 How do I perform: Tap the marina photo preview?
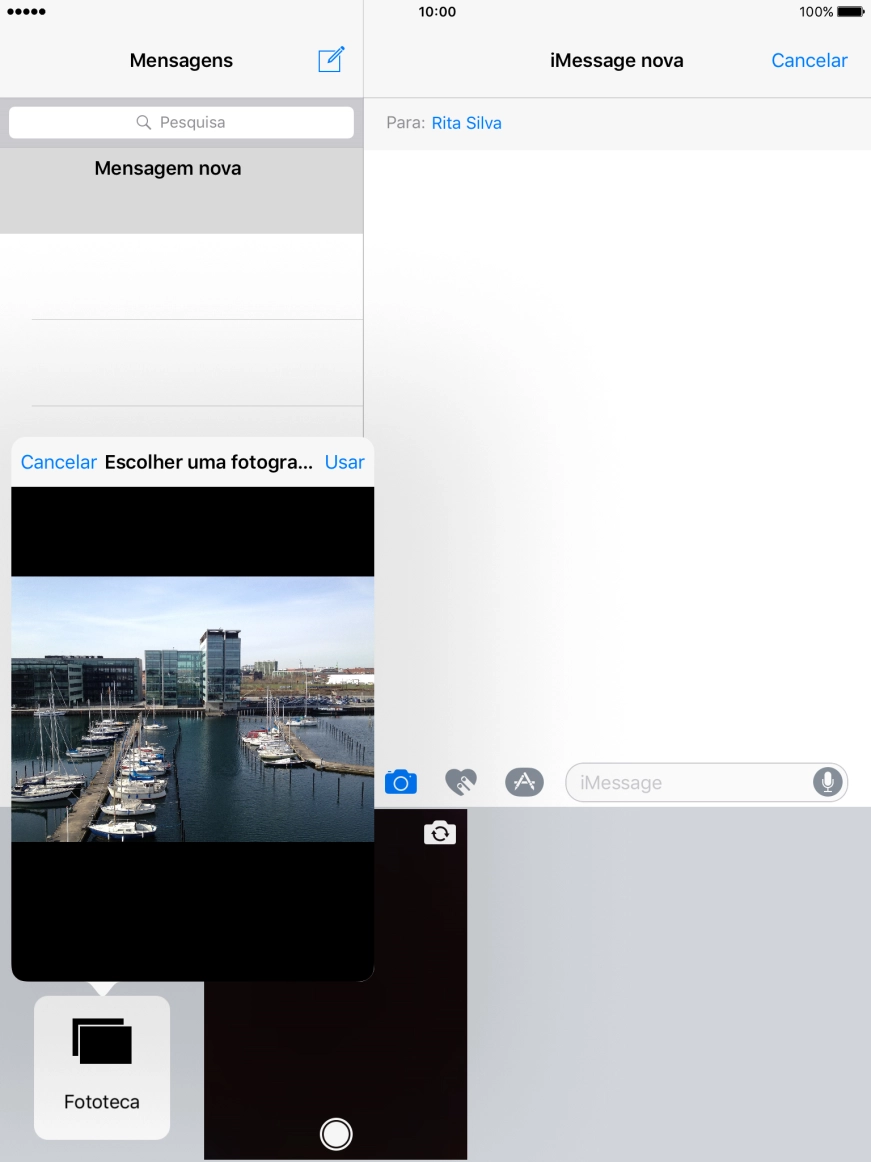(192, 709)
